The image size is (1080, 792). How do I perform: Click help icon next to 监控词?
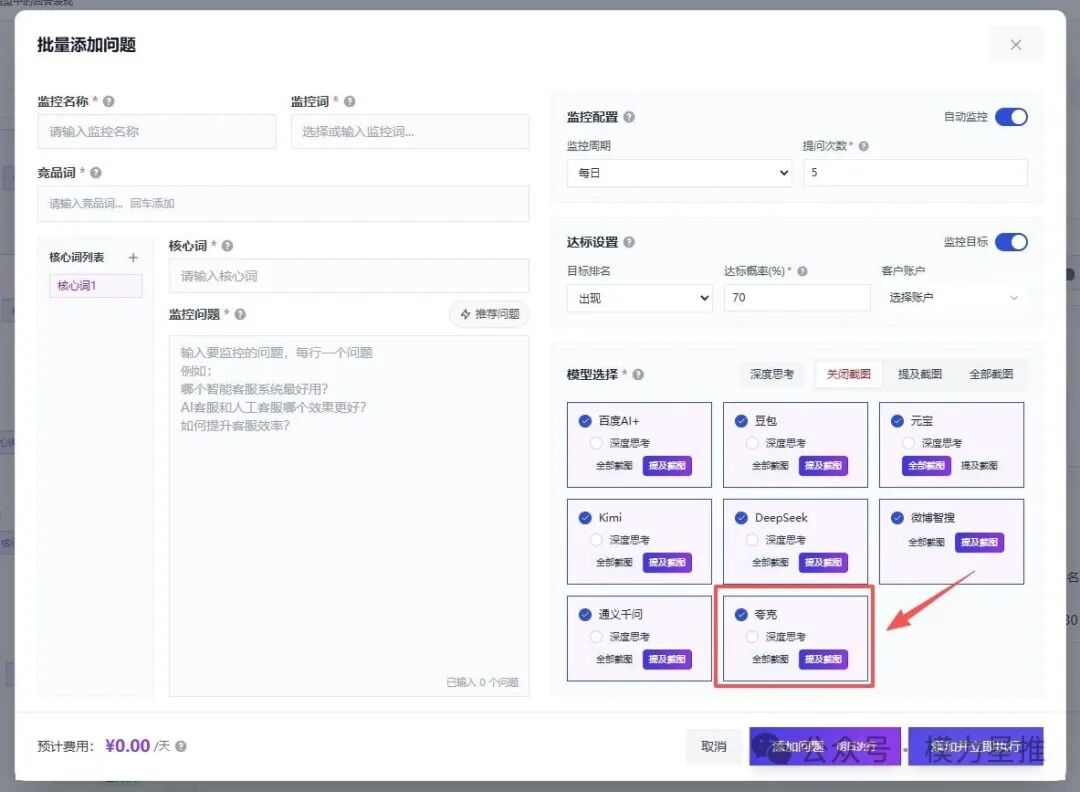pyautogui.click(x=350, y=101)
